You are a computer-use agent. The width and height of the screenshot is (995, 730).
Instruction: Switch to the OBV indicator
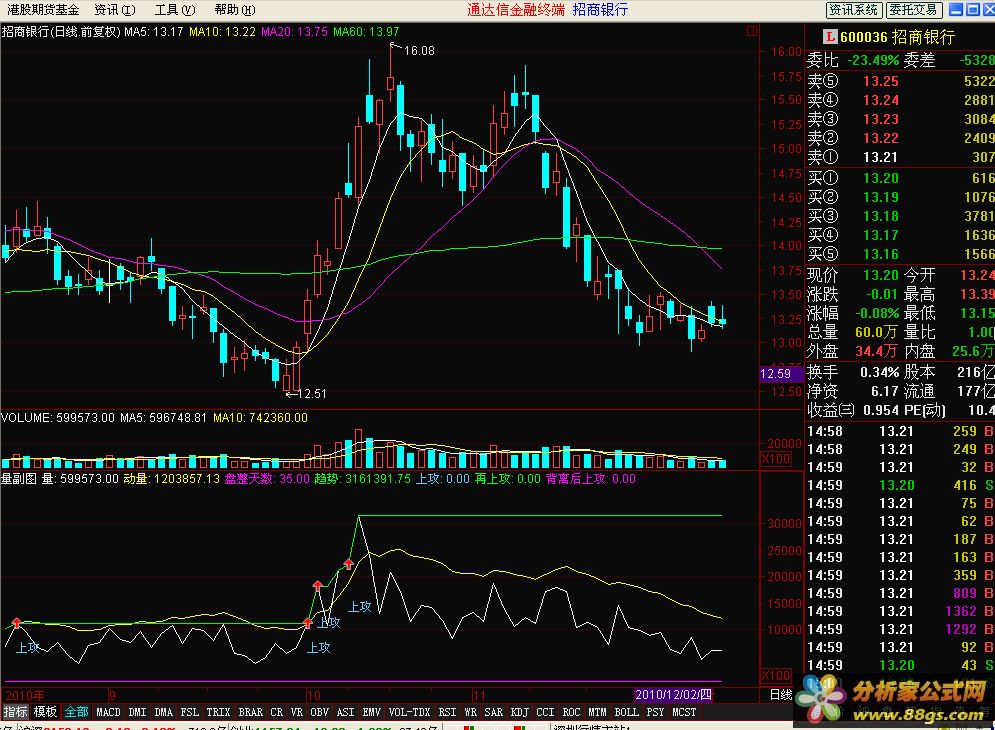click(319, 712)
